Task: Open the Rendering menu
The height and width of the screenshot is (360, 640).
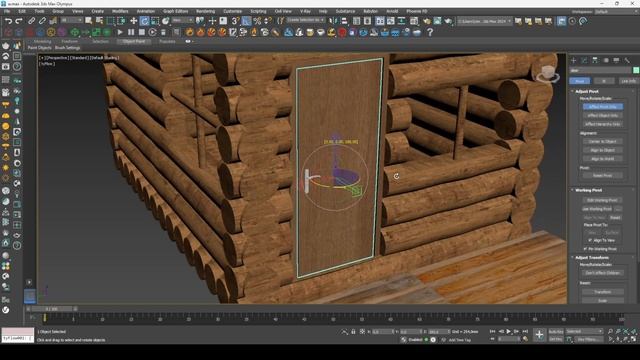Action: [x=205, y=11]
